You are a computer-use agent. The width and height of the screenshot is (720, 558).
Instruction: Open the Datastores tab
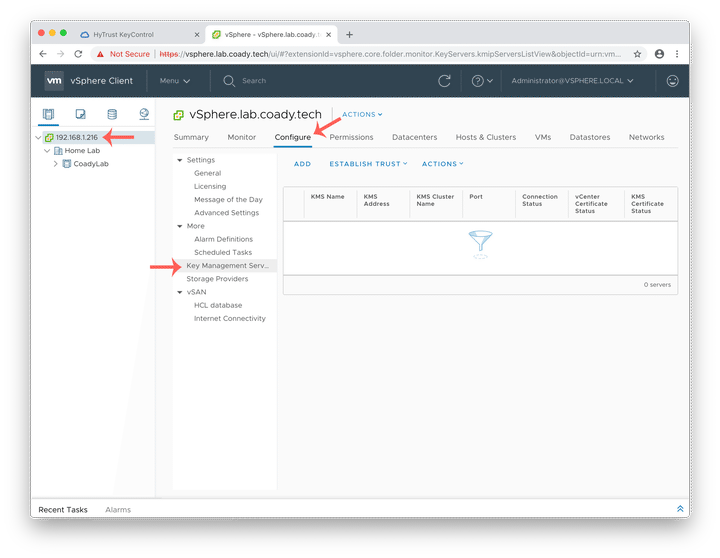(x=590, y=137)
